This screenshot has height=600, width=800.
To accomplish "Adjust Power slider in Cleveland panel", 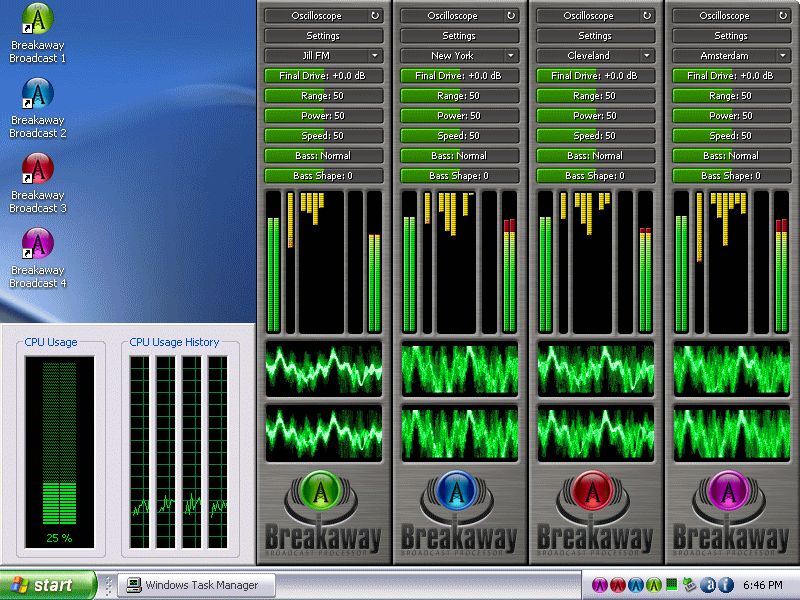I will coord(595,115).
